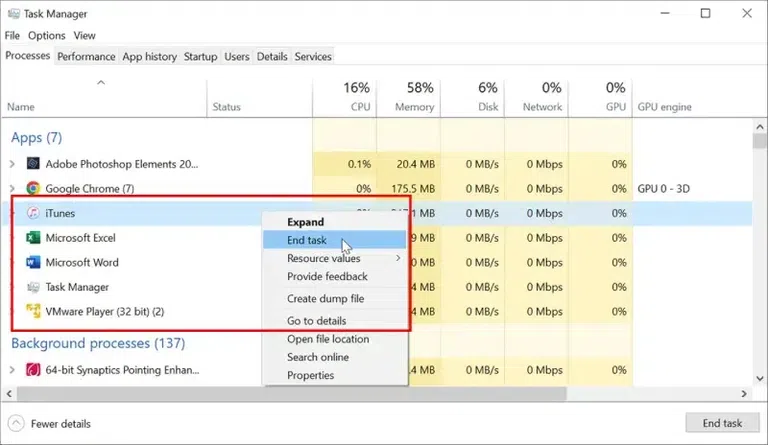Collapse view using Fewer details arrow
The image size is (768, 445).
pyautogui.click(x=16, y=423)
